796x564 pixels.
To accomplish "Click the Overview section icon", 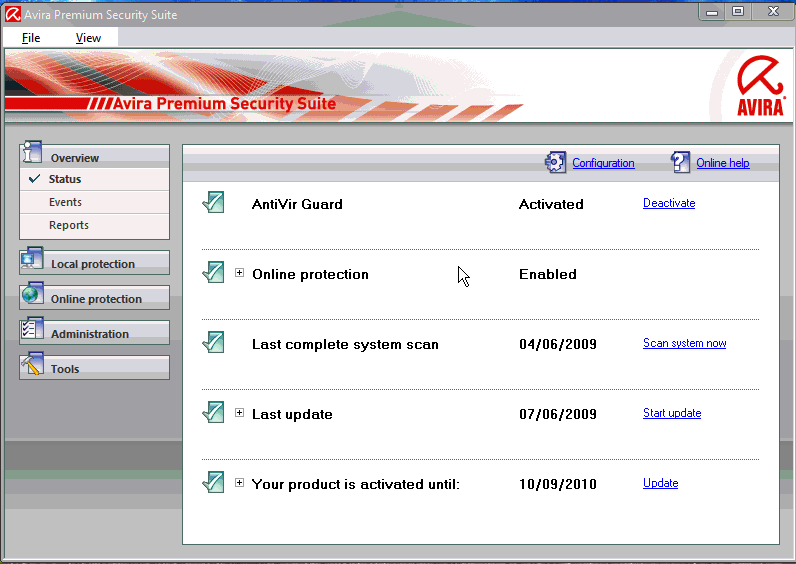I will (x=32, y=154).
